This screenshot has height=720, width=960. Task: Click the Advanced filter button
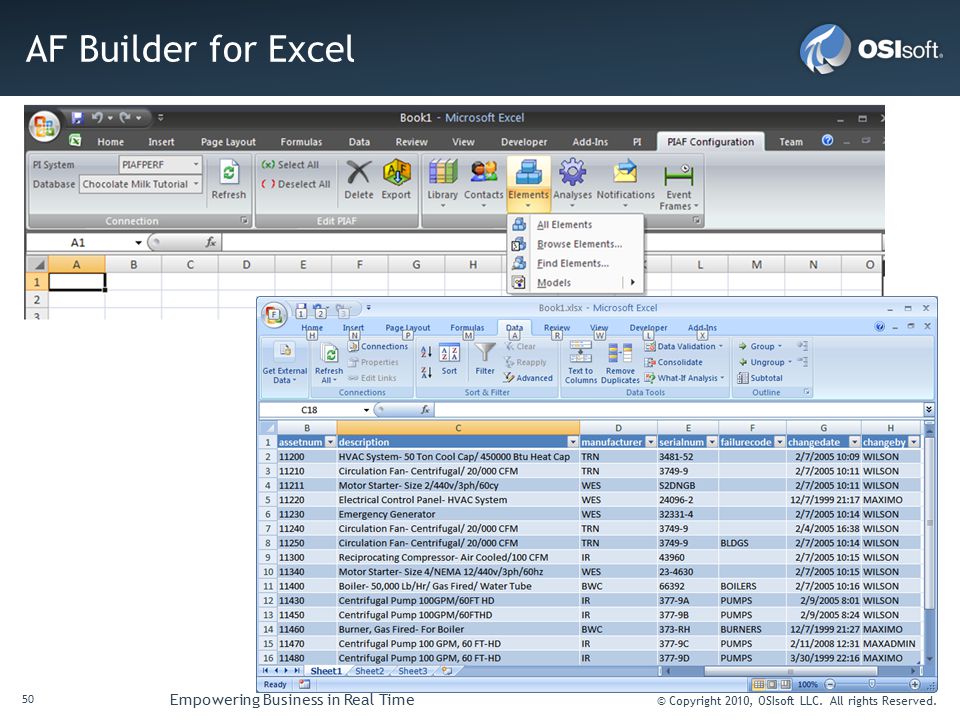coord(528,378)
